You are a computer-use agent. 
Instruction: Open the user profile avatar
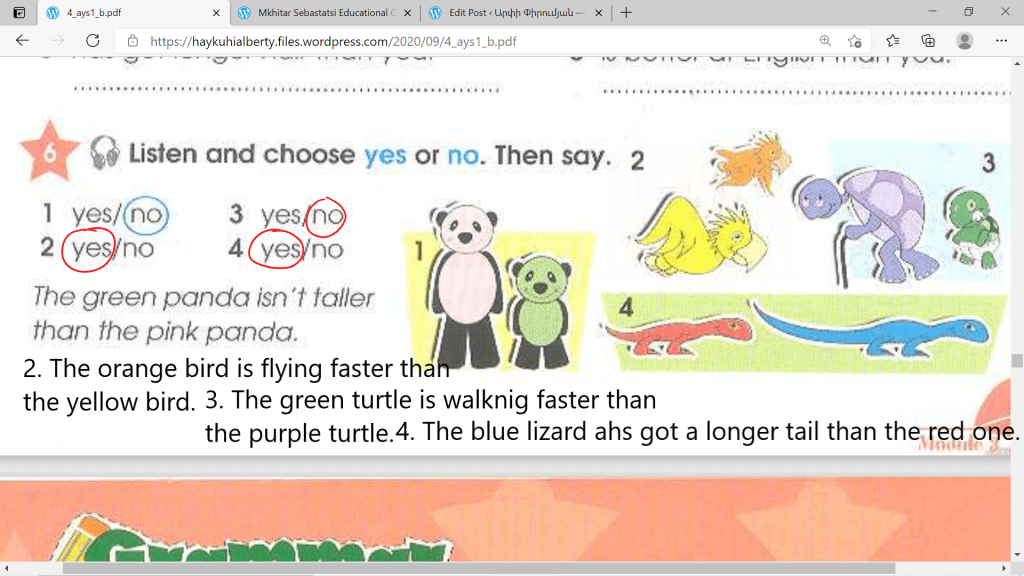click(x=964, y=41)
